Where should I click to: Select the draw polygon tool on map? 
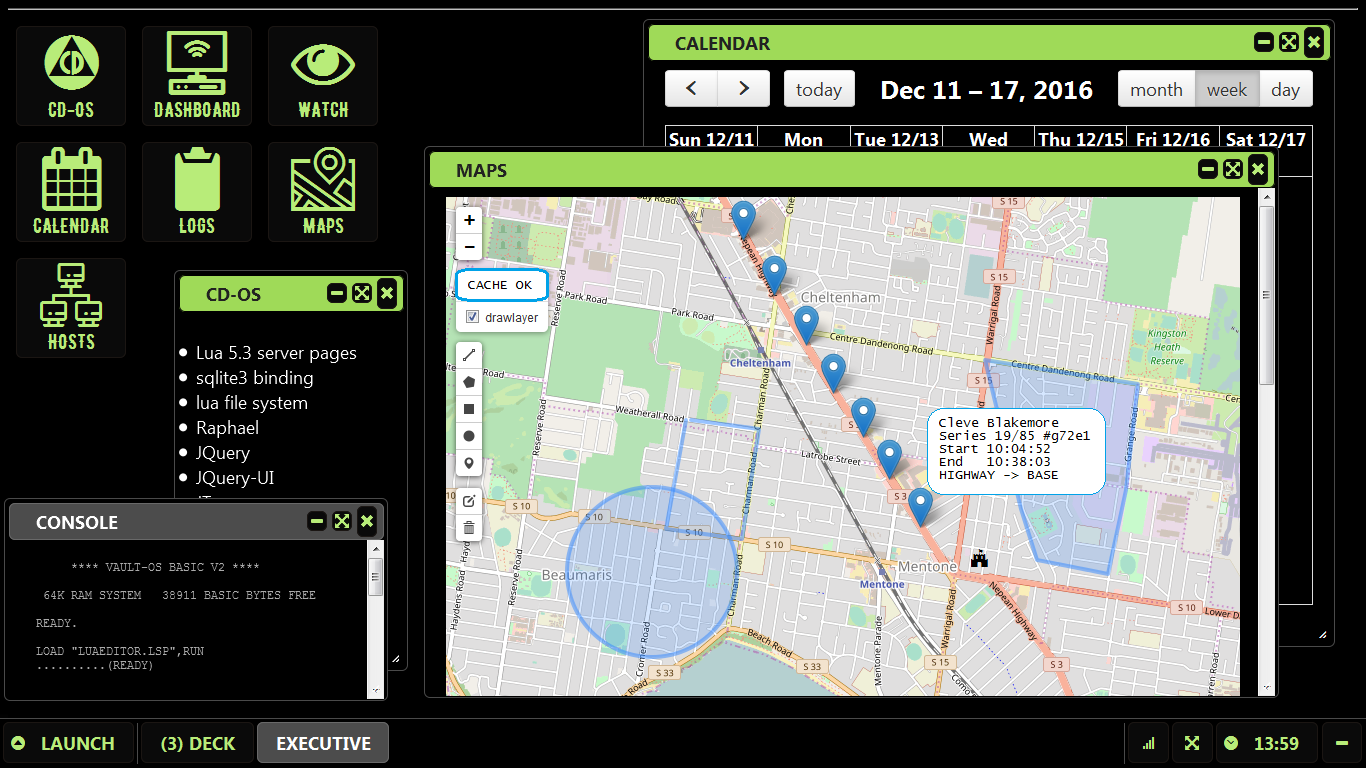pyautogui.click(x=469, y=381)
